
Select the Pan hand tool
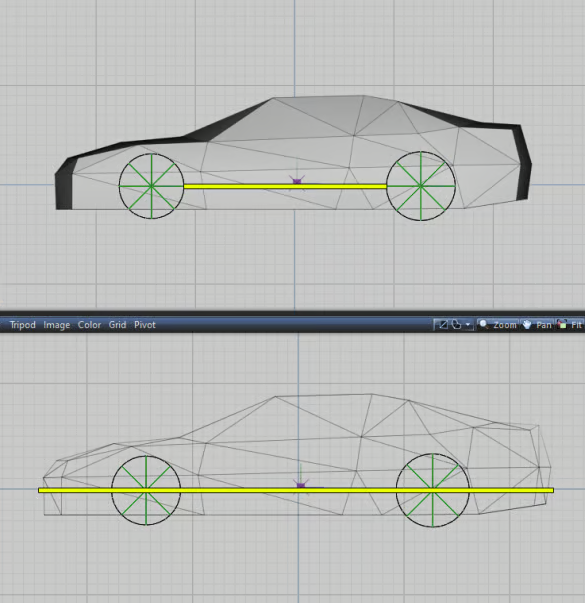point(537,325)
